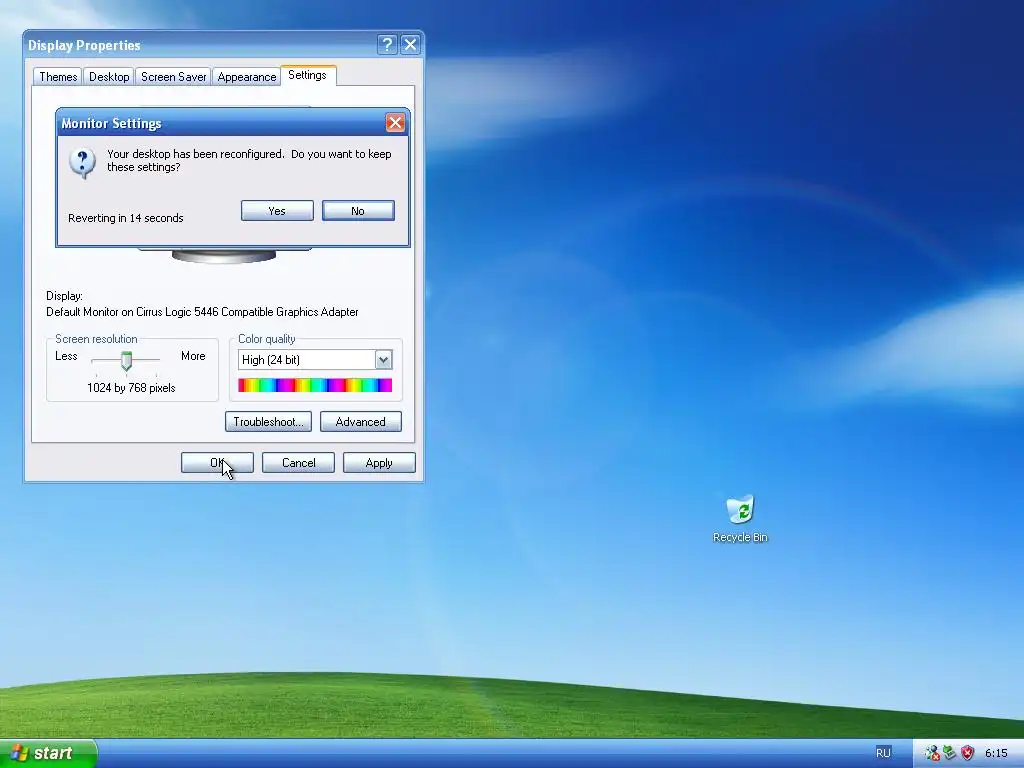Click the leftmost system tray icon by the language bar
1024x768 pixels.
point(932,753)
